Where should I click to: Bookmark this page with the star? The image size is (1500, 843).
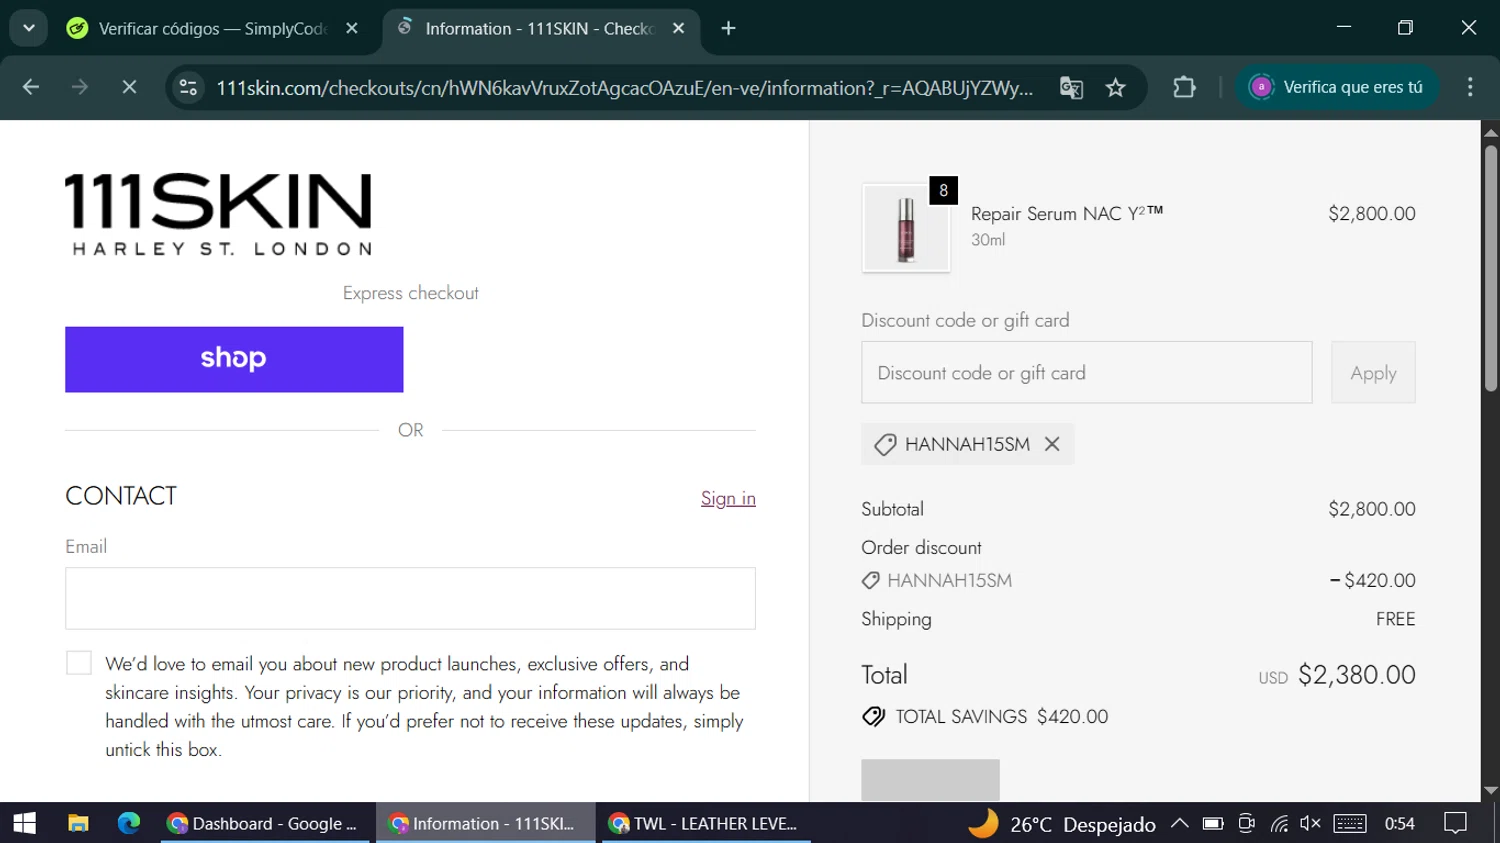1116,88
